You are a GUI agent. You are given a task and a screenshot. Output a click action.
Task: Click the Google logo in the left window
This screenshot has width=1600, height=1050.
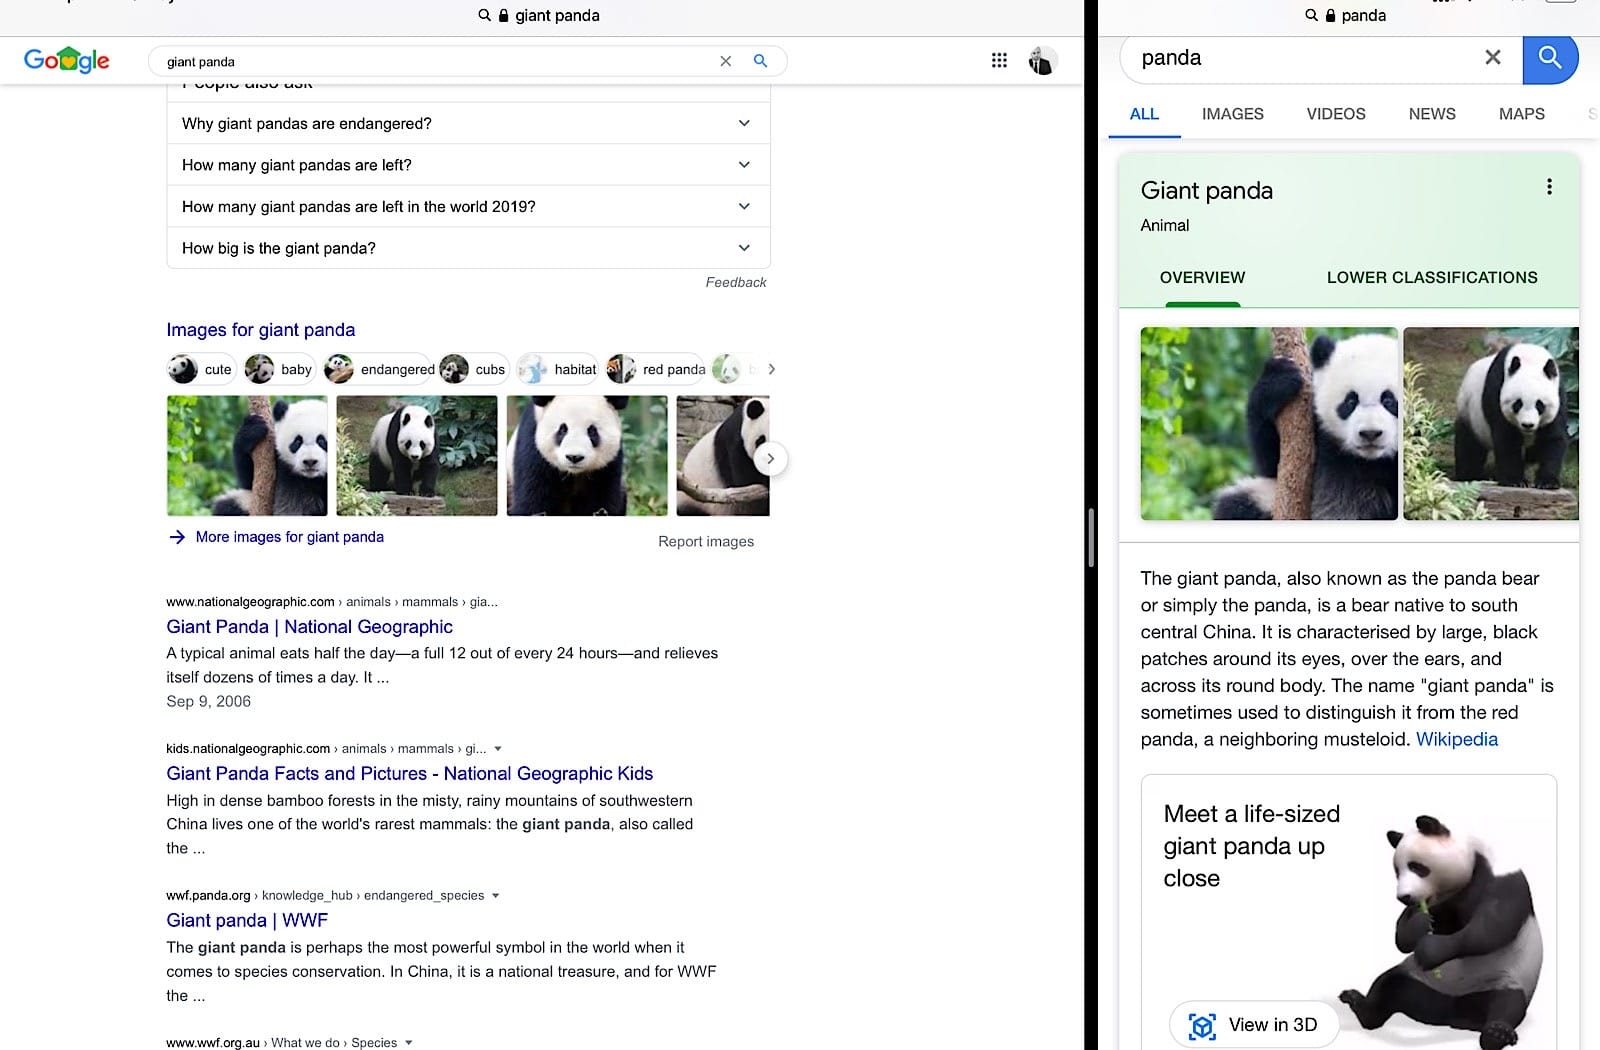(67, 60)
